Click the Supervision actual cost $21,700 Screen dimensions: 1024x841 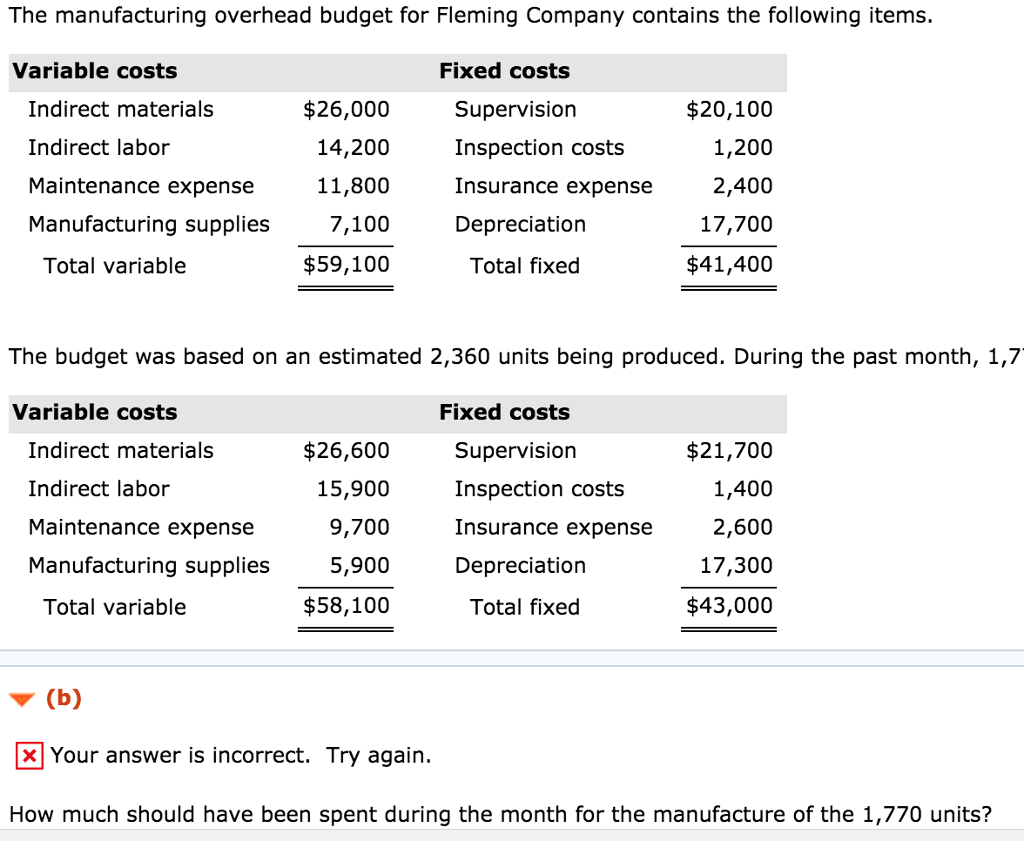coord(728,451)
